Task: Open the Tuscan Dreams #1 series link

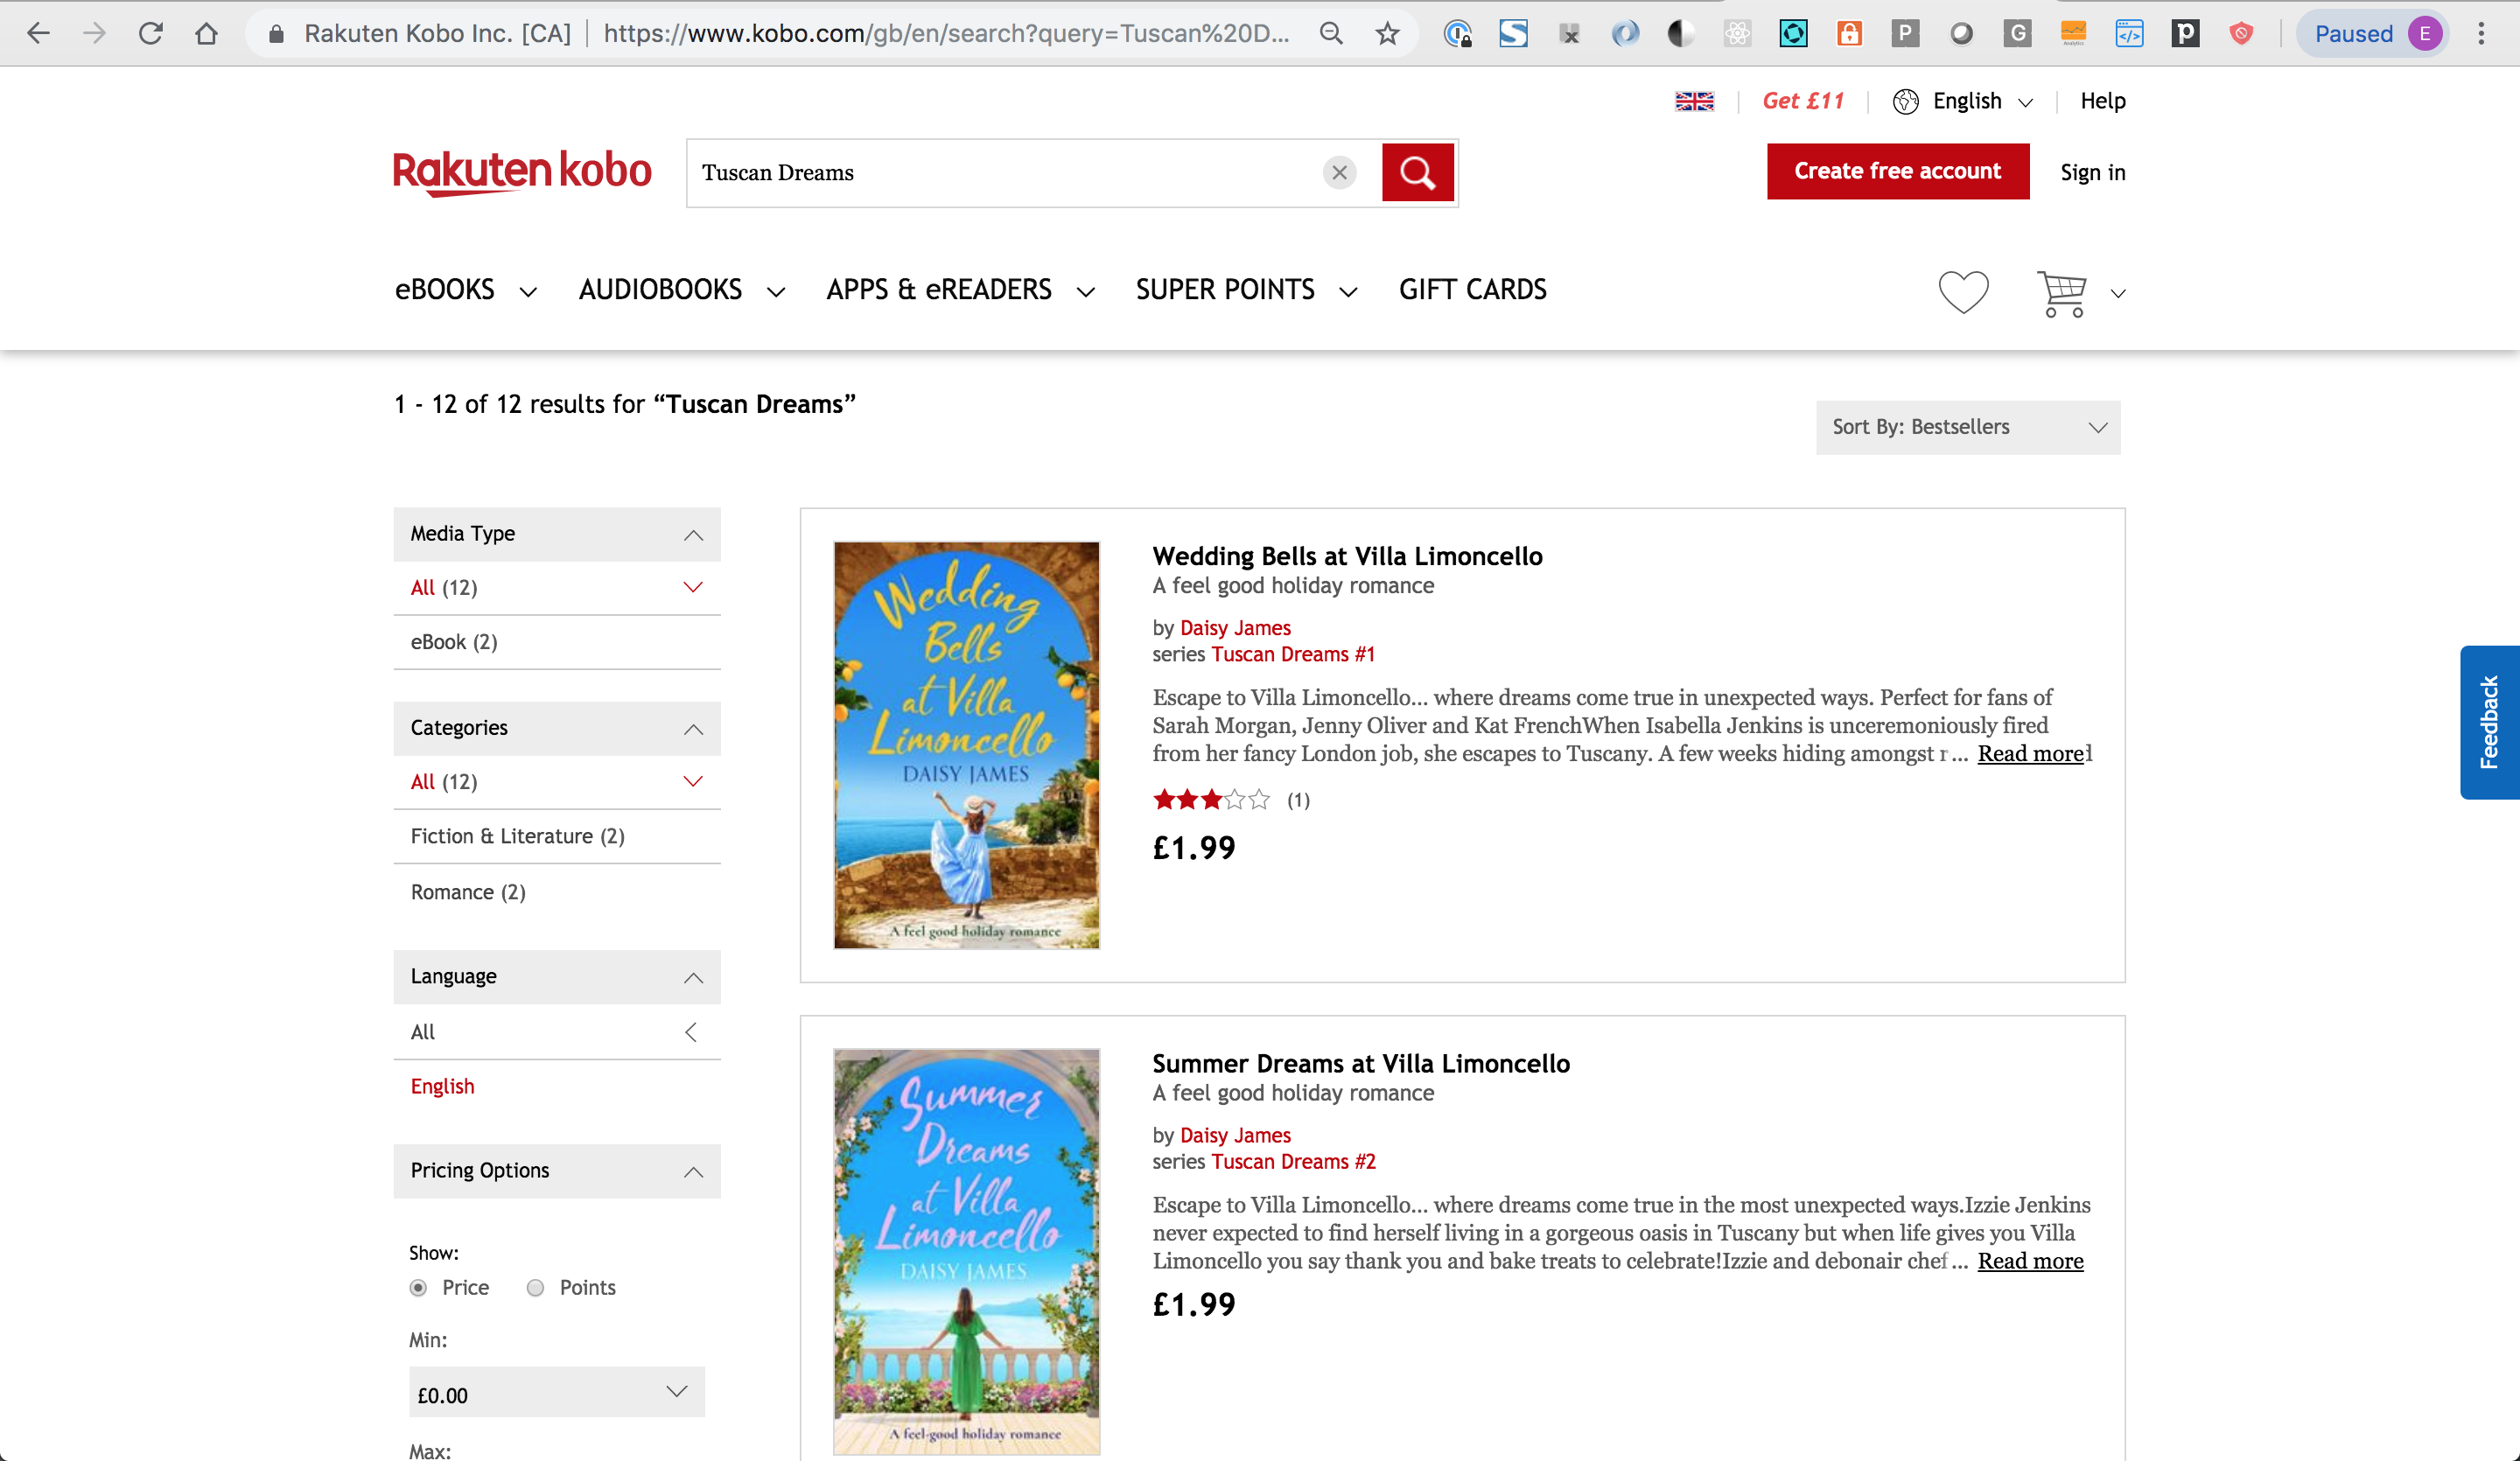Action: point(1293,654)
